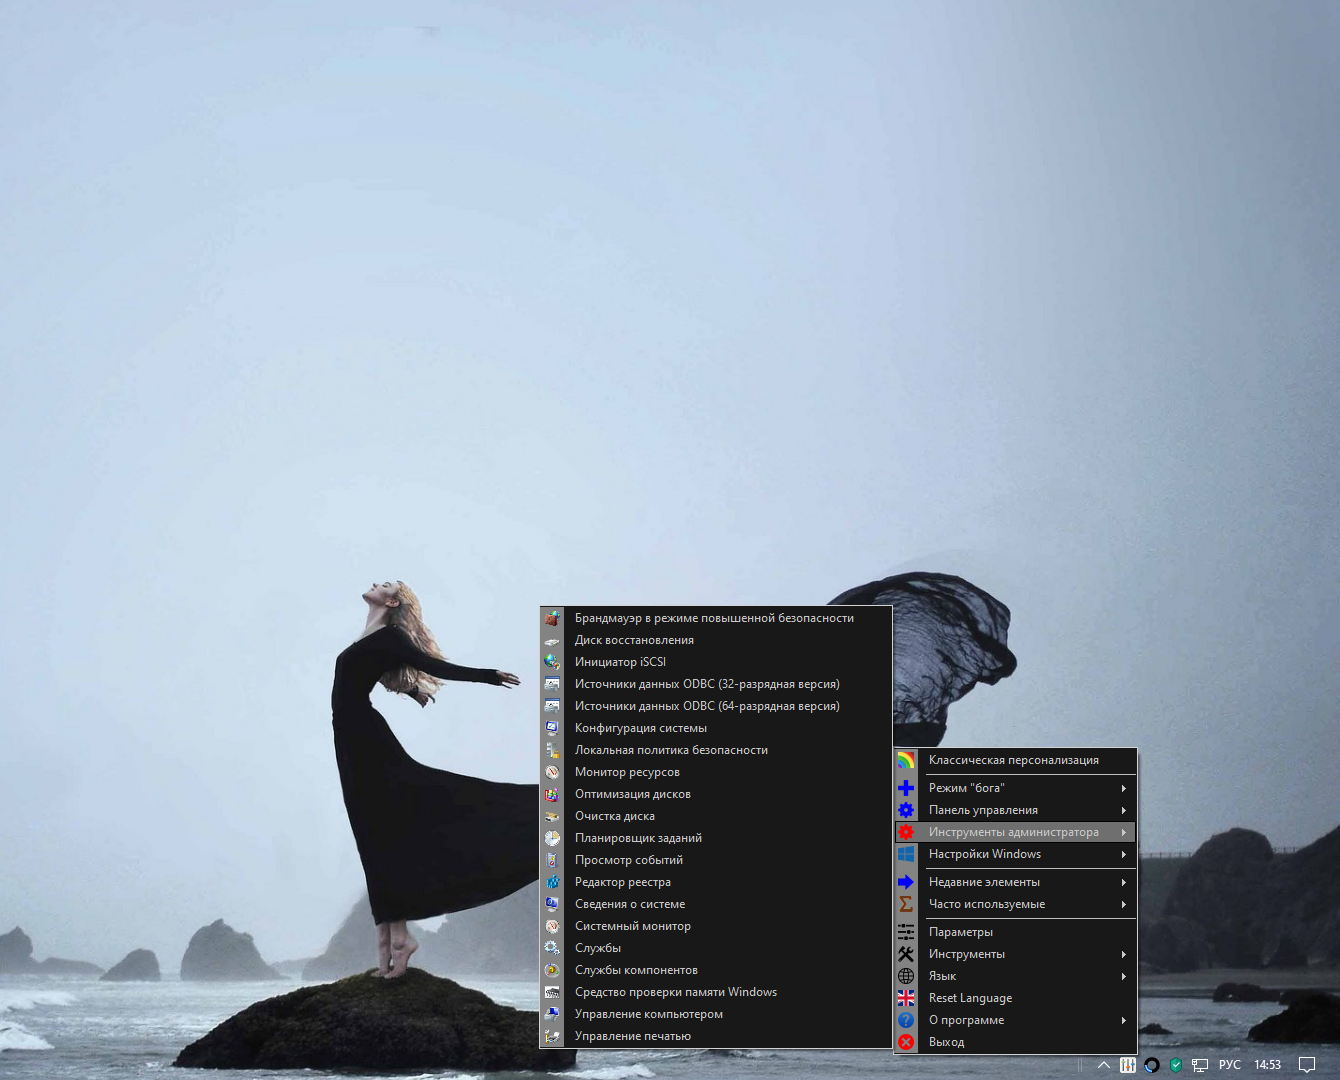Open Диск восстановления from the submenu
The height and width of the screenshot is (1080, 1340).
coord(716,640)
